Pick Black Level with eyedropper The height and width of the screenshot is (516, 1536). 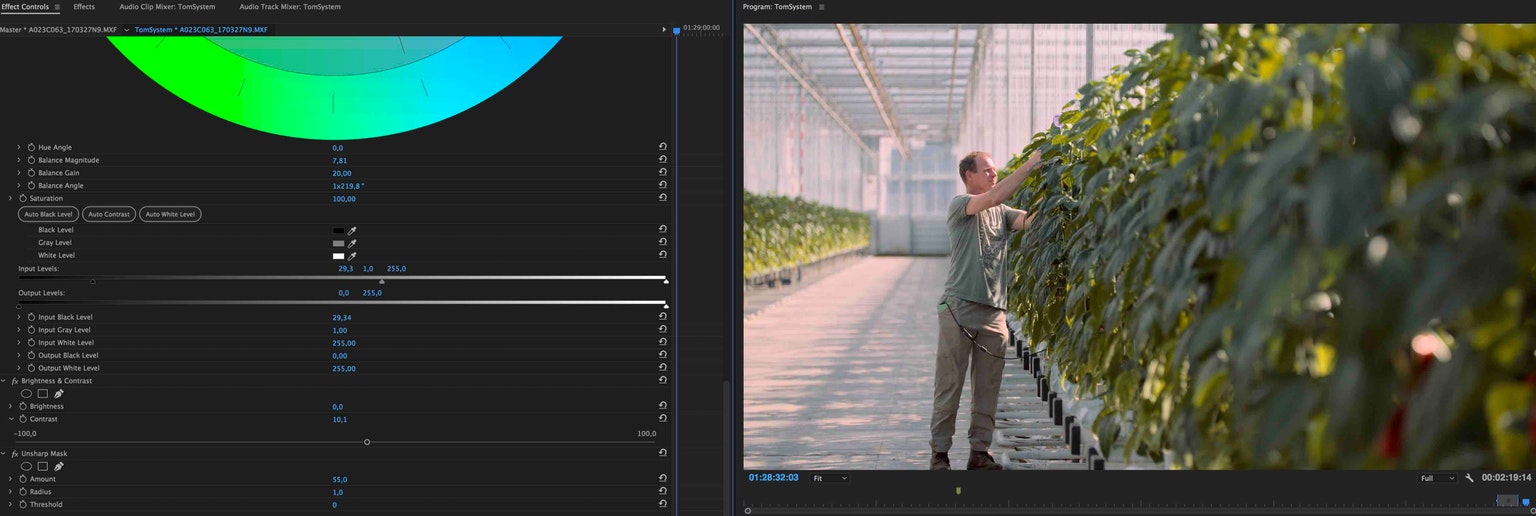tap(352, 230)
